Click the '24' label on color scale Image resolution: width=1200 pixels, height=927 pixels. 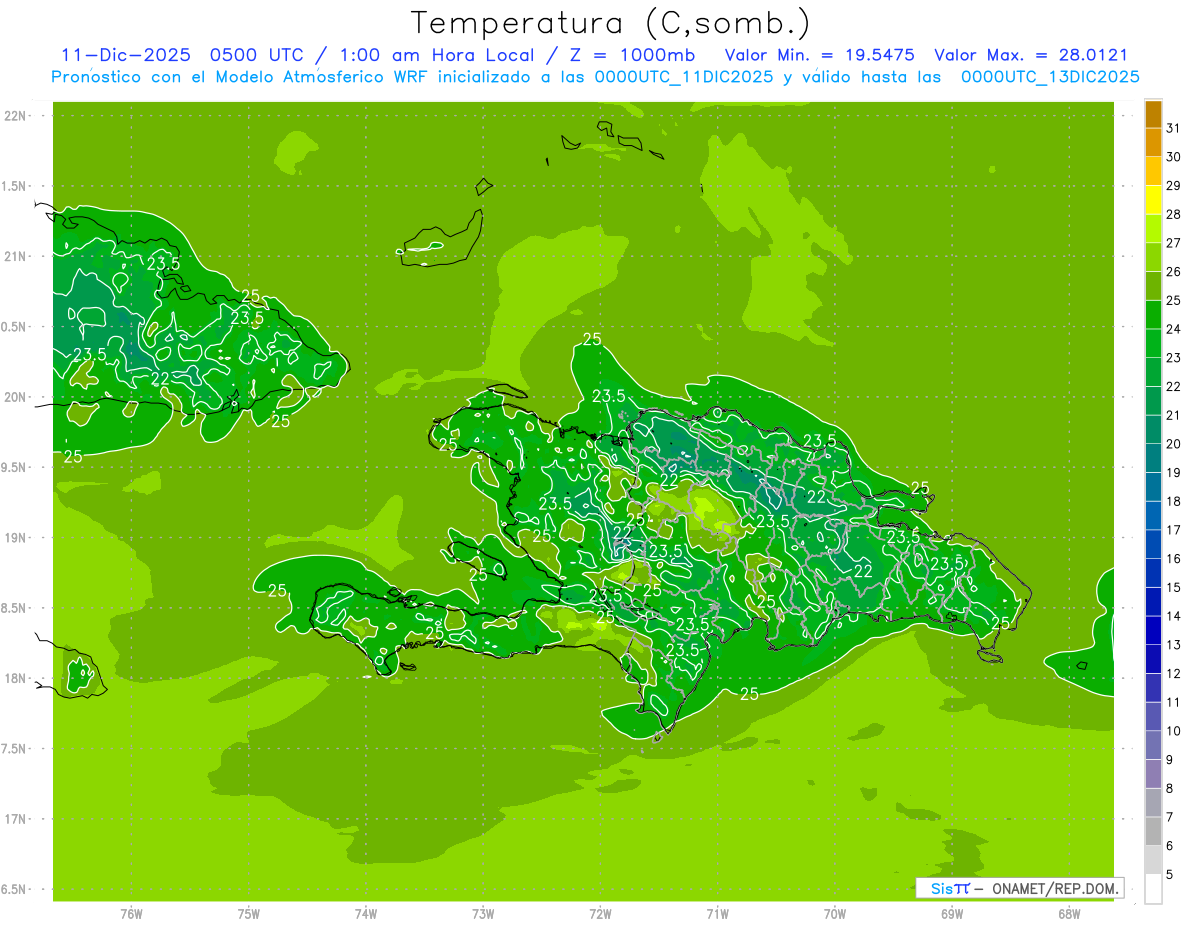click(x=1173, y=329)
